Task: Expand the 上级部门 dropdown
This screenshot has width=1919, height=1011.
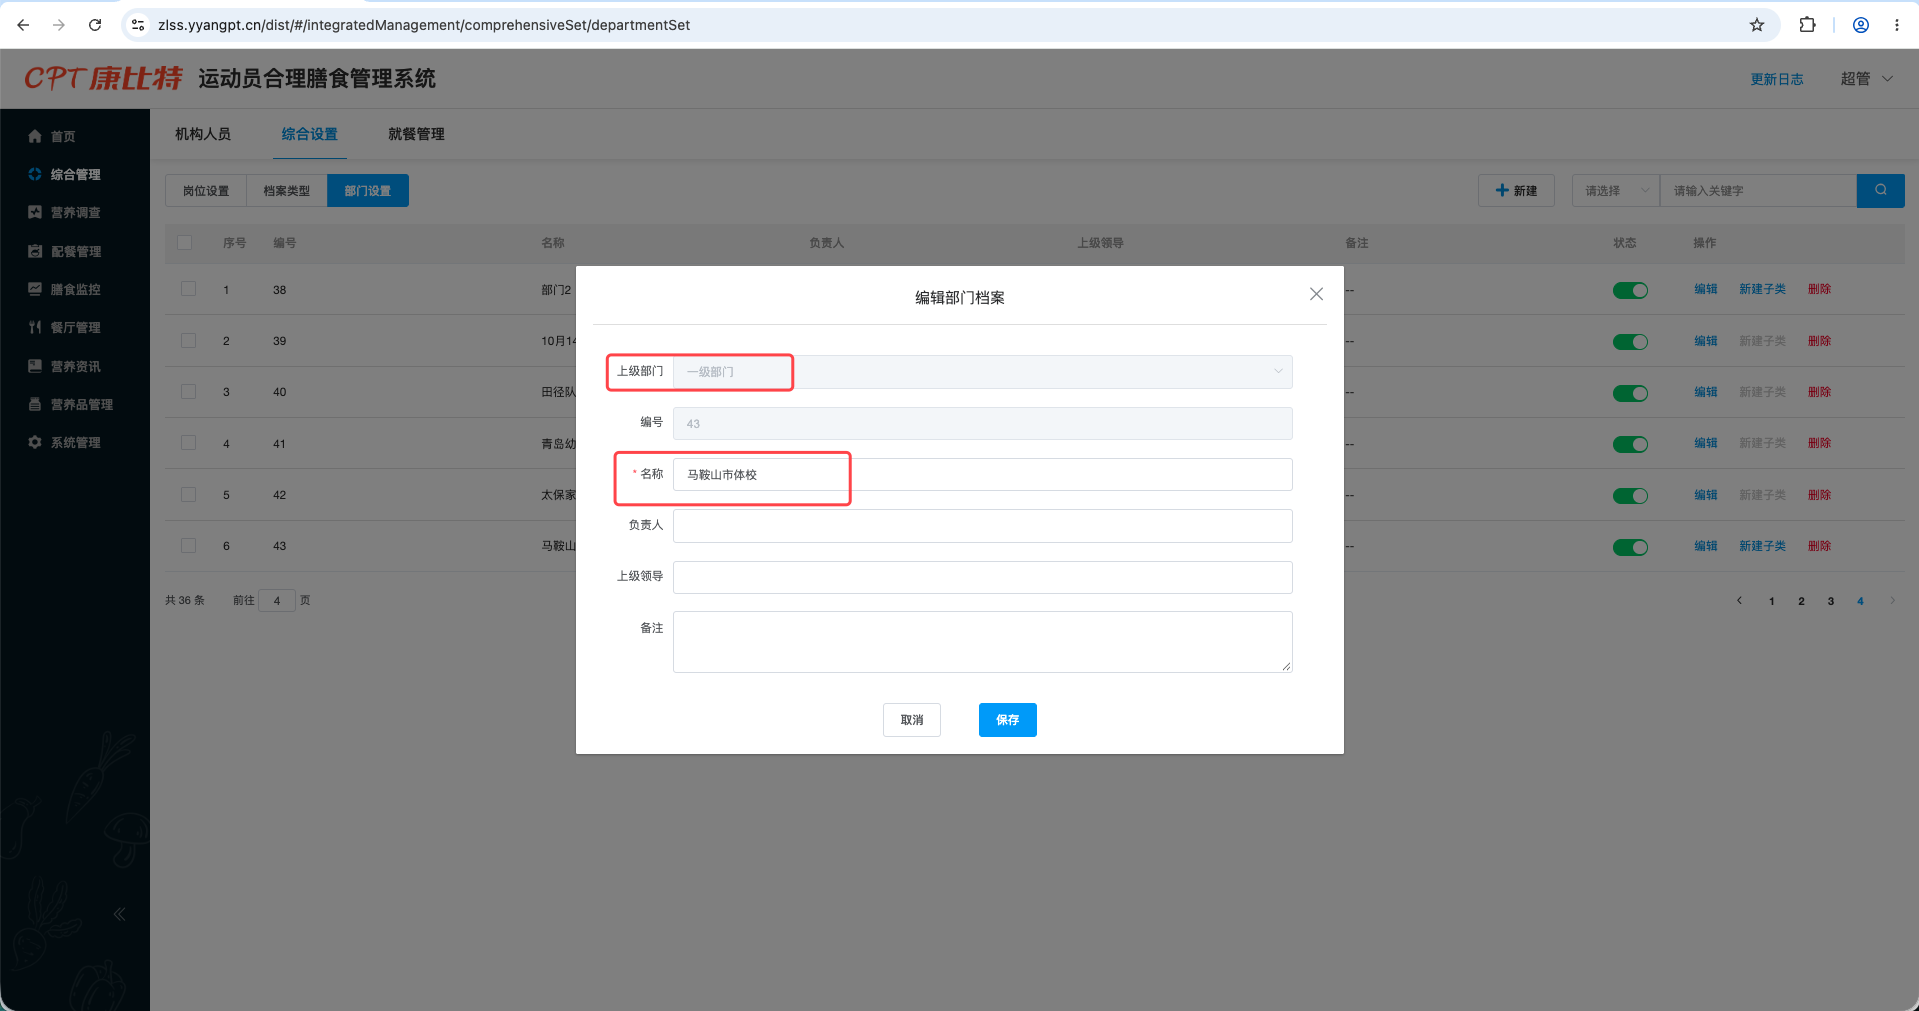Action: 982,372
